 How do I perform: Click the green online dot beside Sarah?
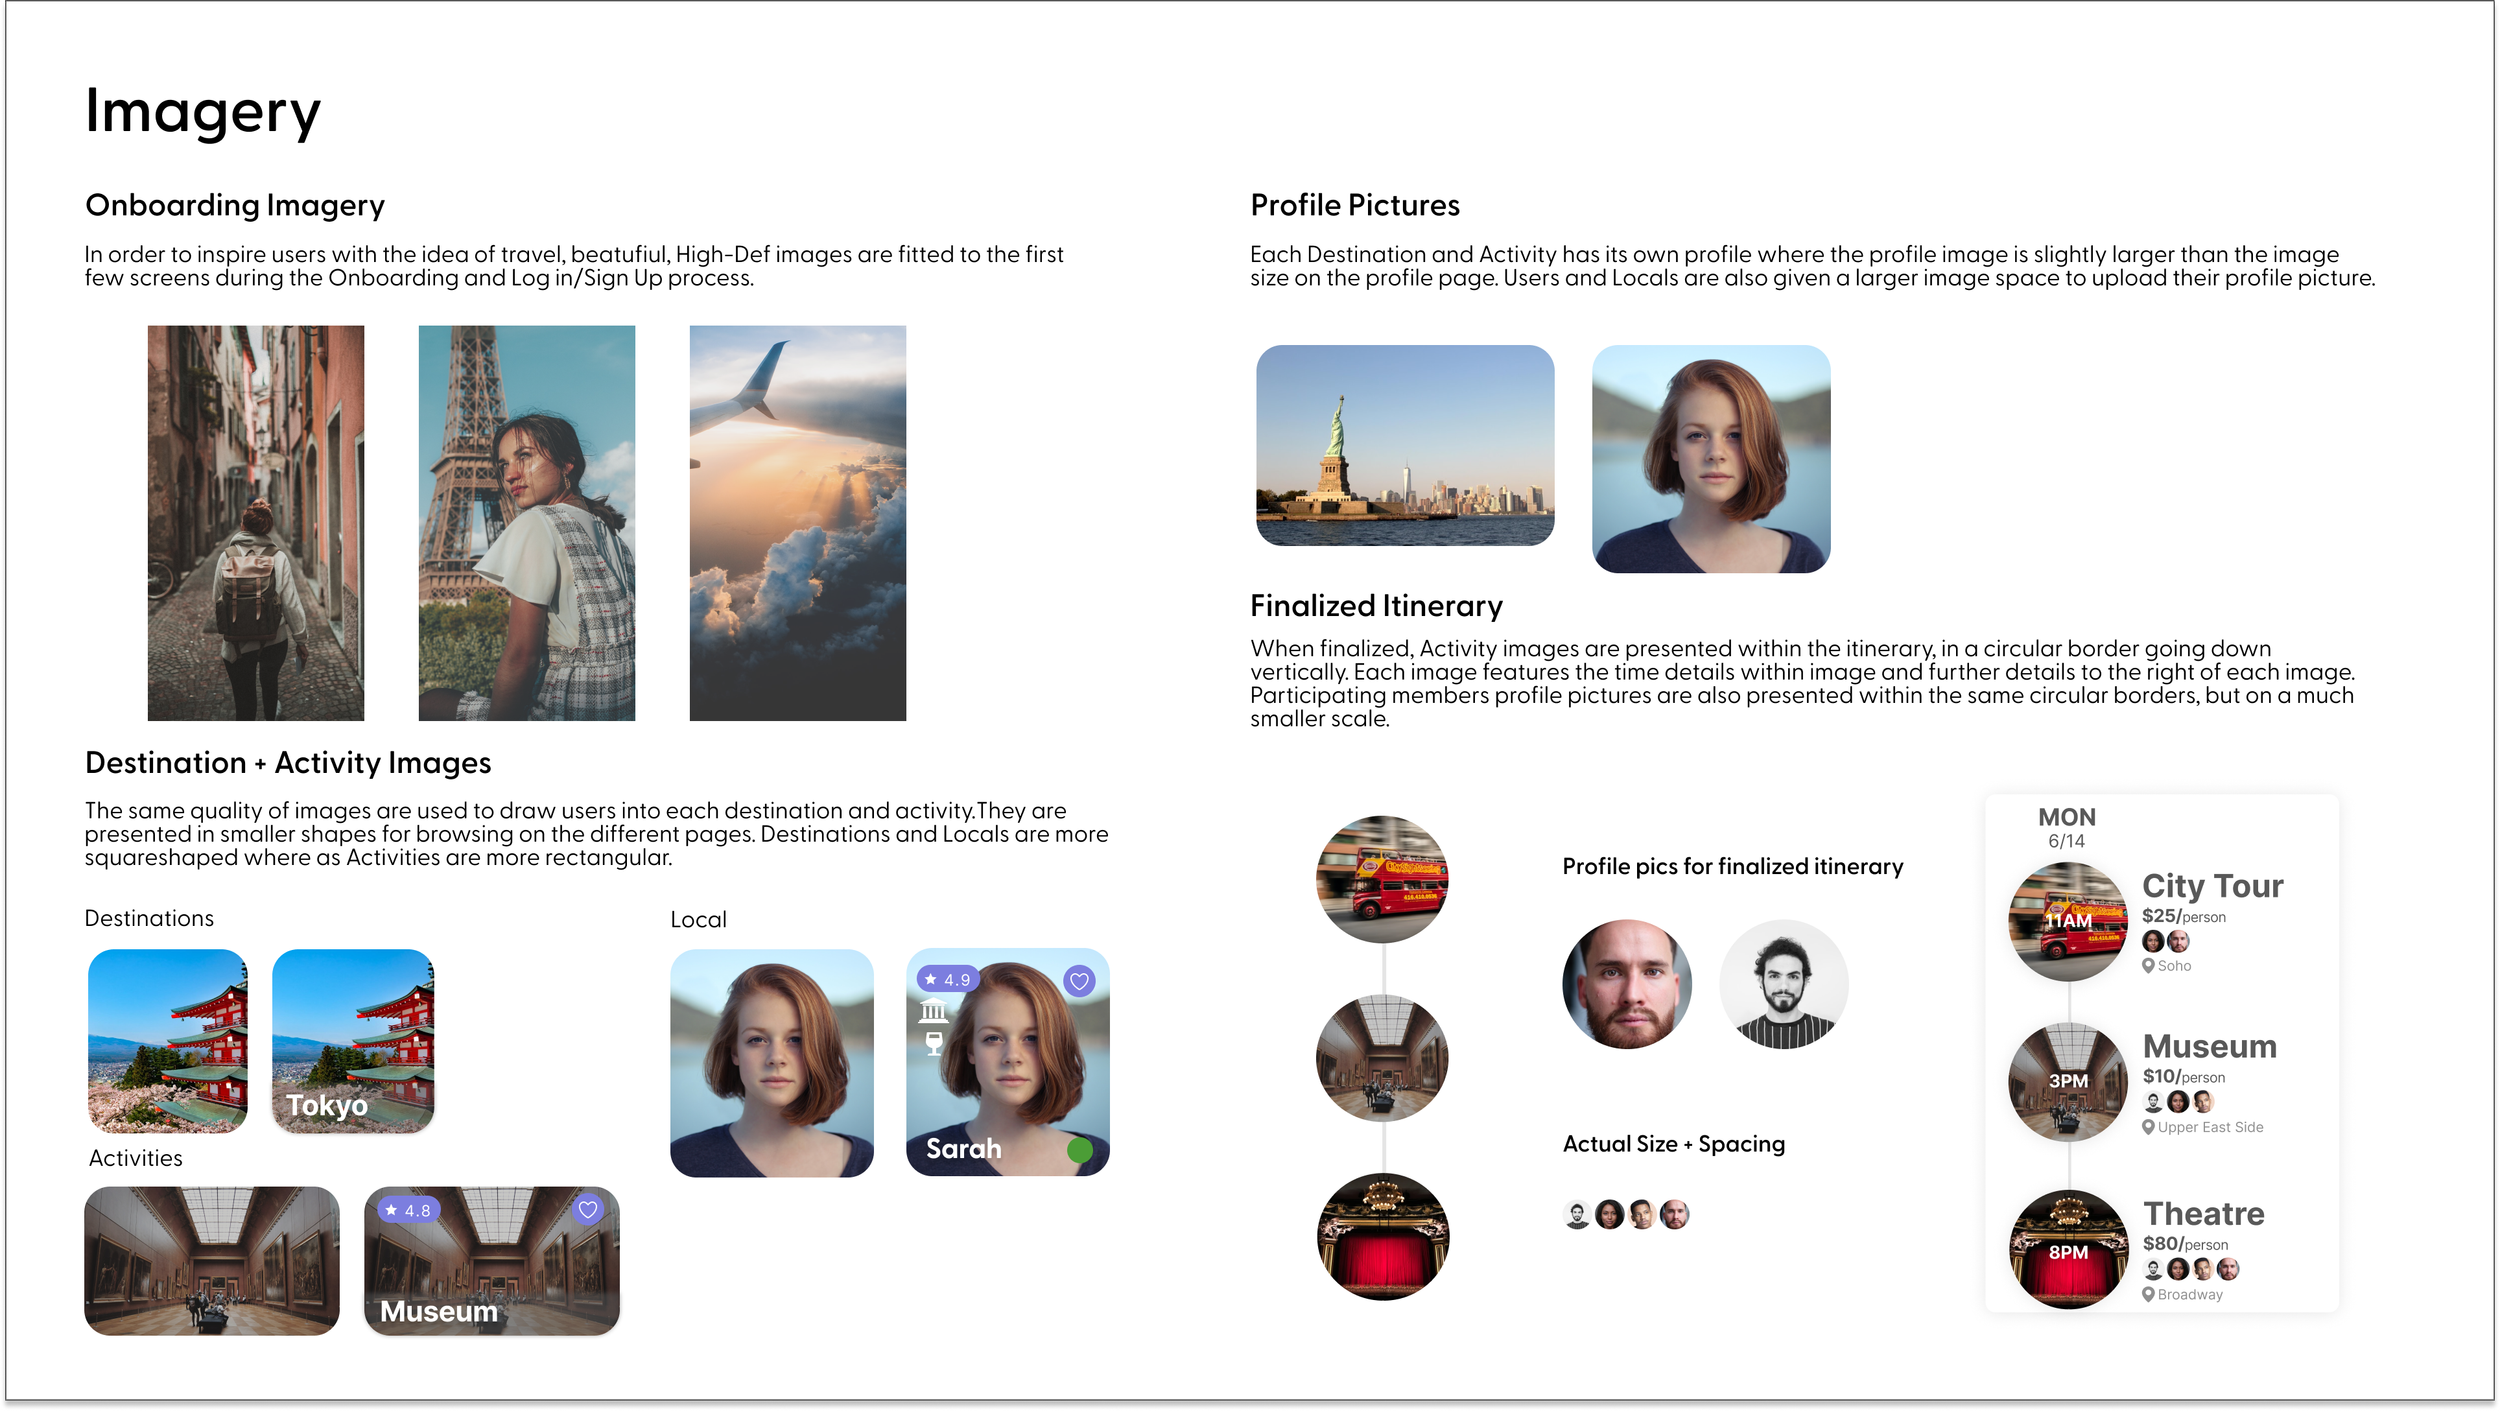pyautogui.click(x=1080, y=1150)
